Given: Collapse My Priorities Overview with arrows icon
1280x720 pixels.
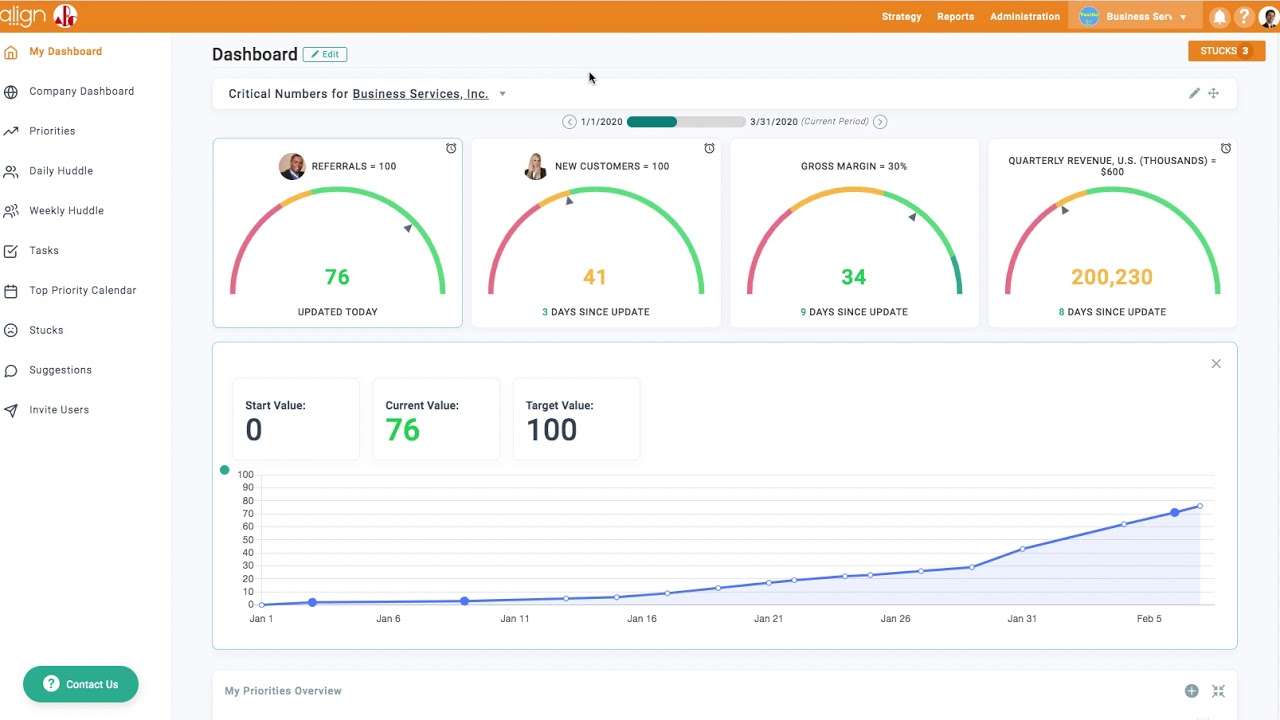Looking at the screenshot, I should (1218, 691).
